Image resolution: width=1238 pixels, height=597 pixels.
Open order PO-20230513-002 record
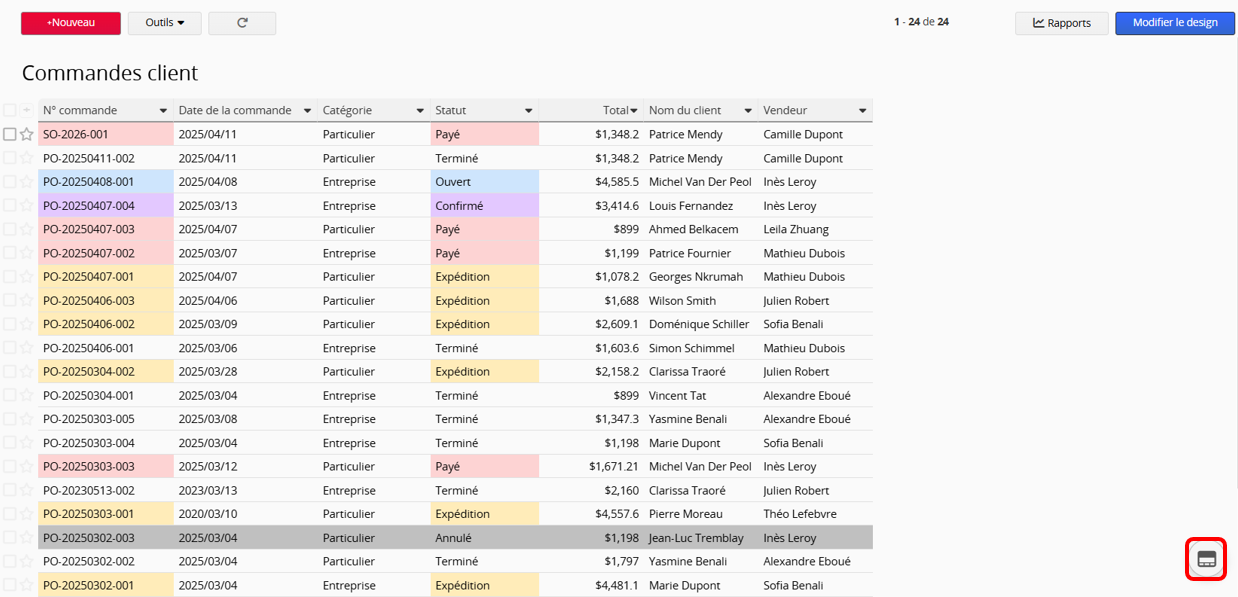pos(88,491)
